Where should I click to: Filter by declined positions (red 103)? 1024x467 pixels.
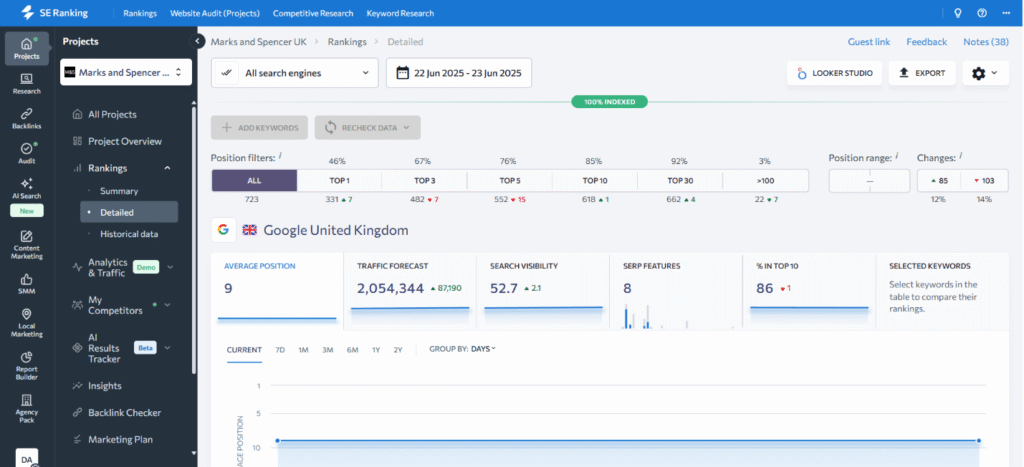pos(983,181)
